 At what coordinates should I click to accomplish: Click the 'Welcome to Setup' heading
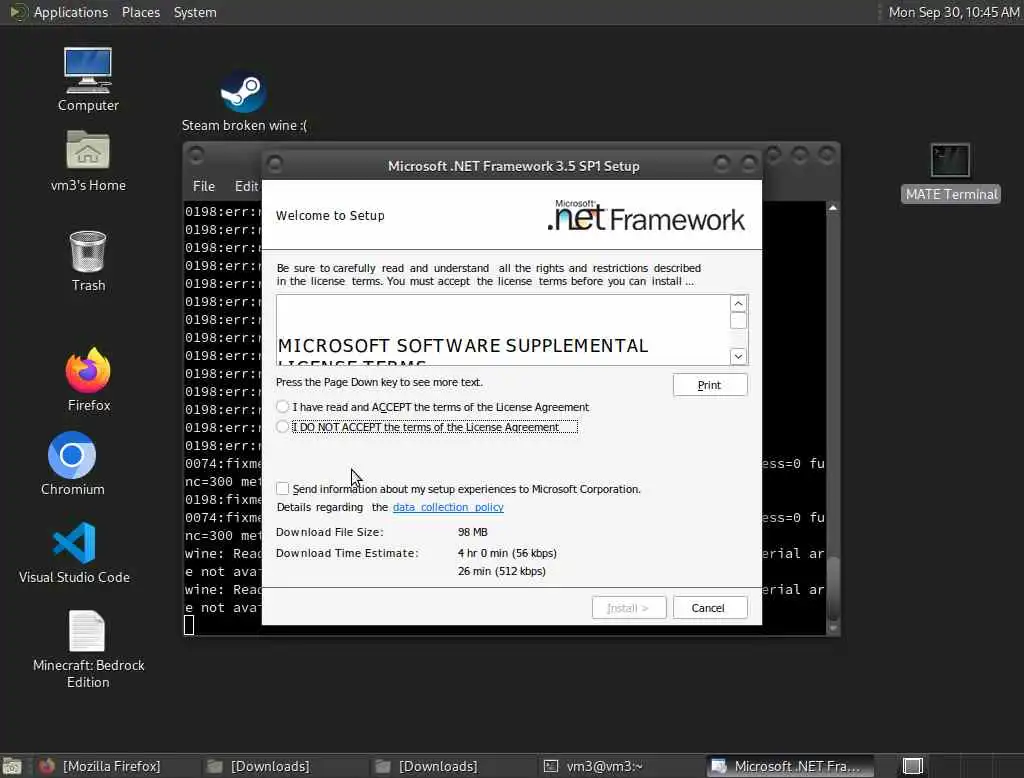330,216
